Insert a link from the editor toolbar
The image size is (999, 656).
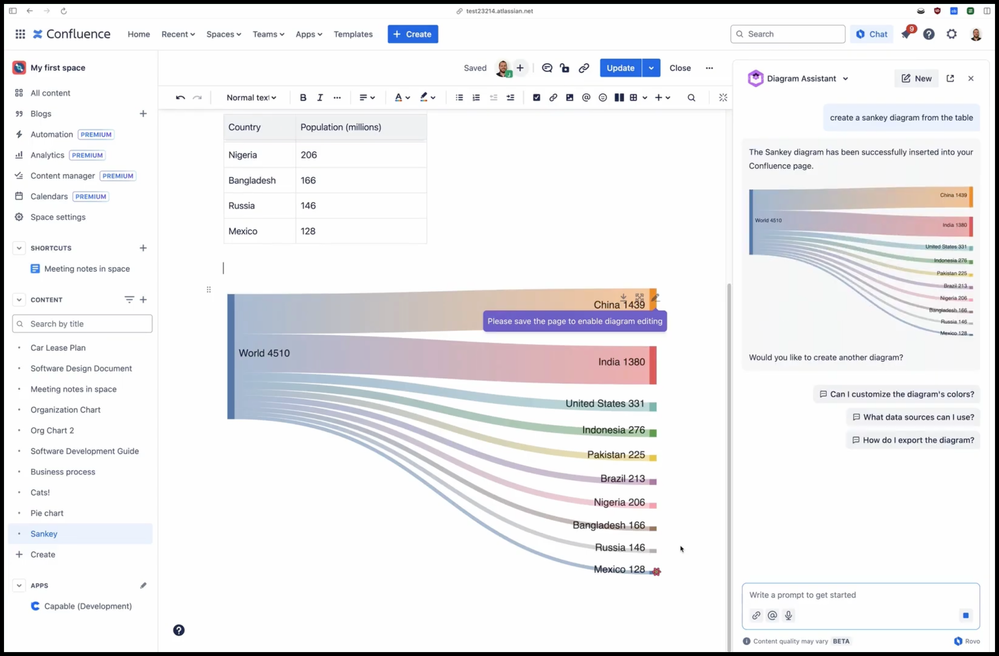[553, 97]
